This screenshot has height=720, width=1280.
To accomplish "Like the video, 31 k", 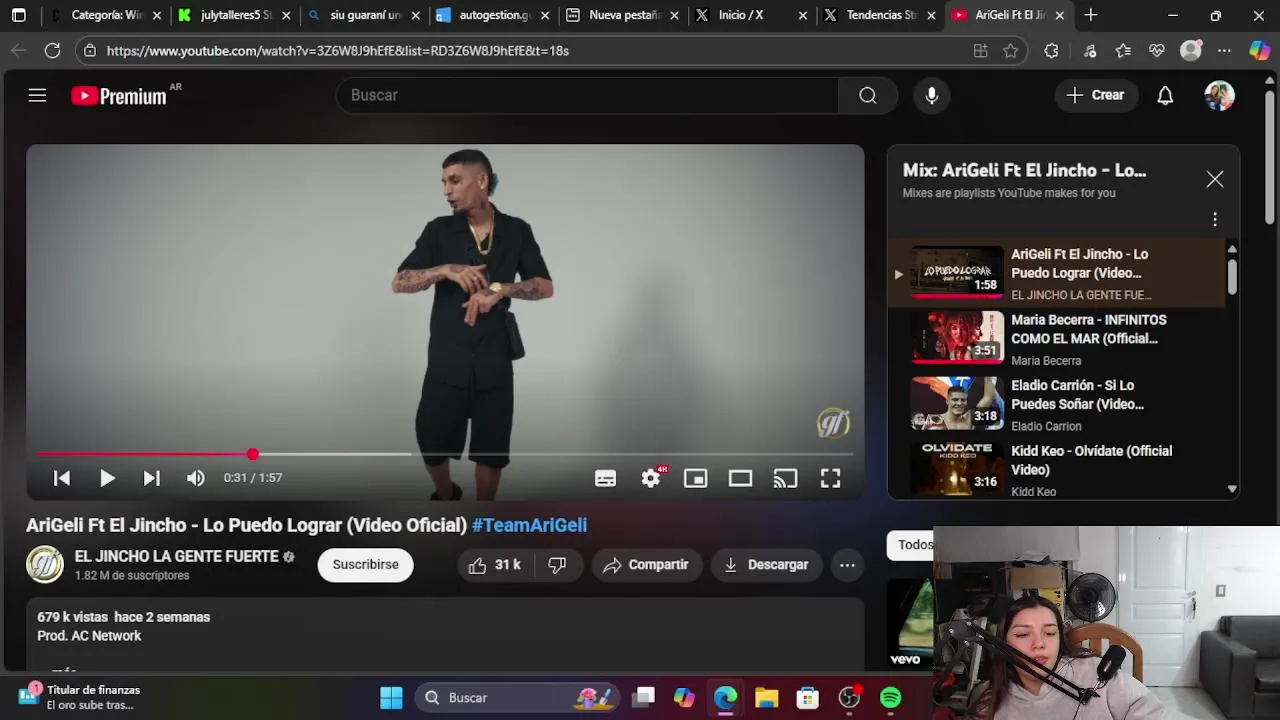I will [495, 565].
